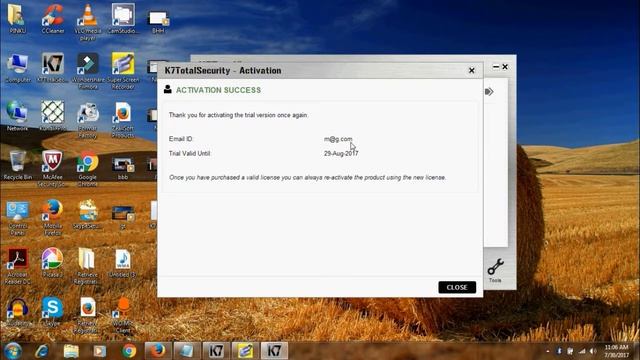Open K7TotalSecurity desktop shortcut
Screen dimensions: 640x360
(x=53, y=68)
